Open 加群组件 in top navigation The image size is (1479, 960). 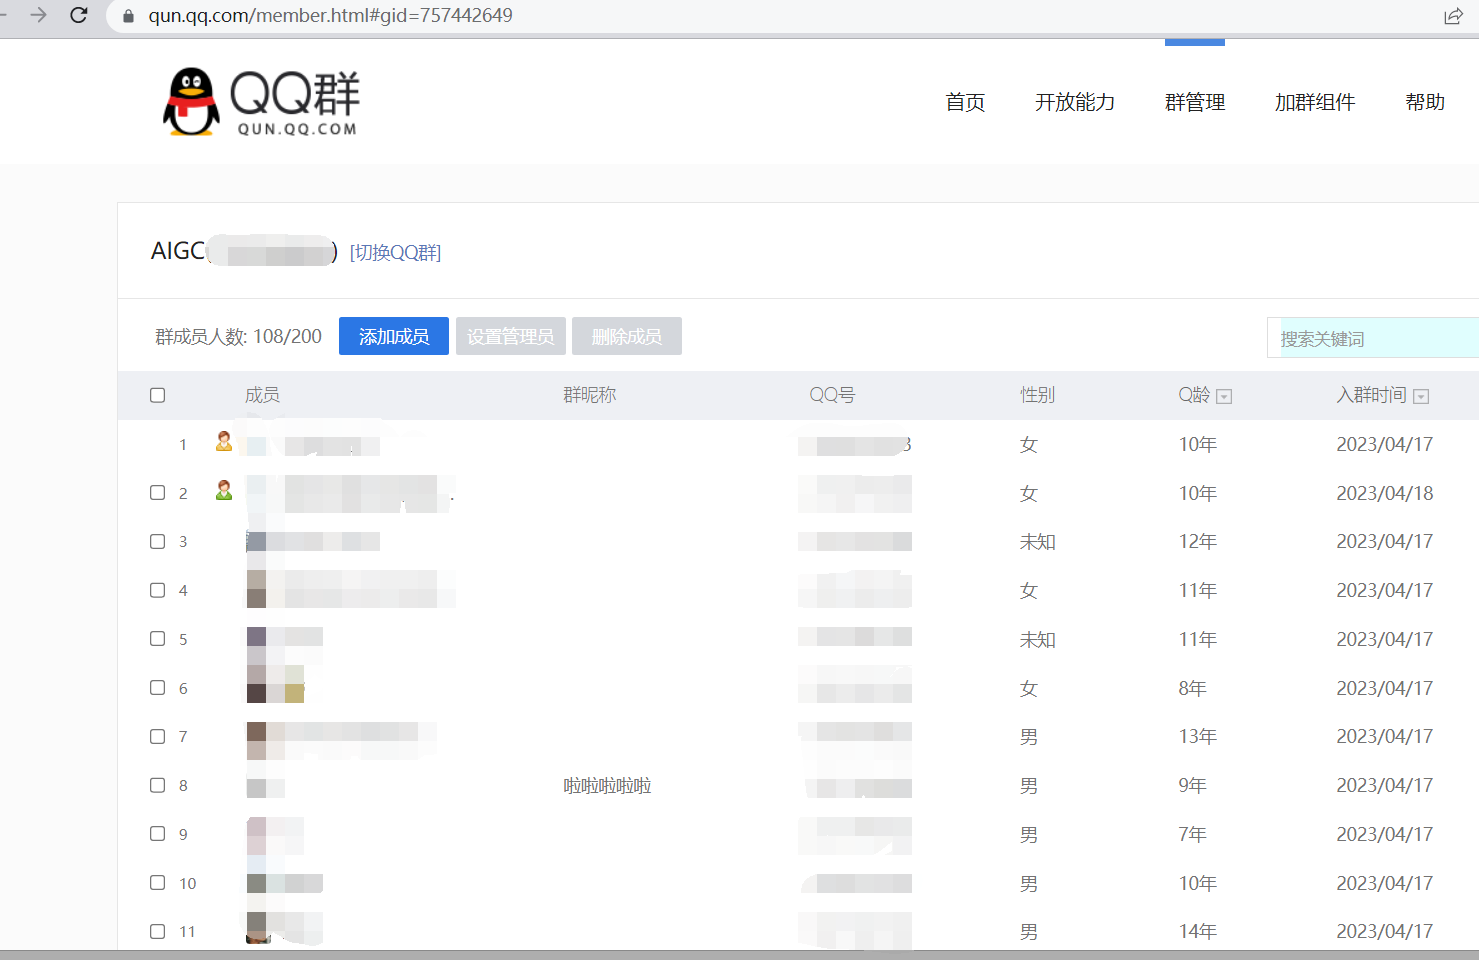tap(1314, 102)
